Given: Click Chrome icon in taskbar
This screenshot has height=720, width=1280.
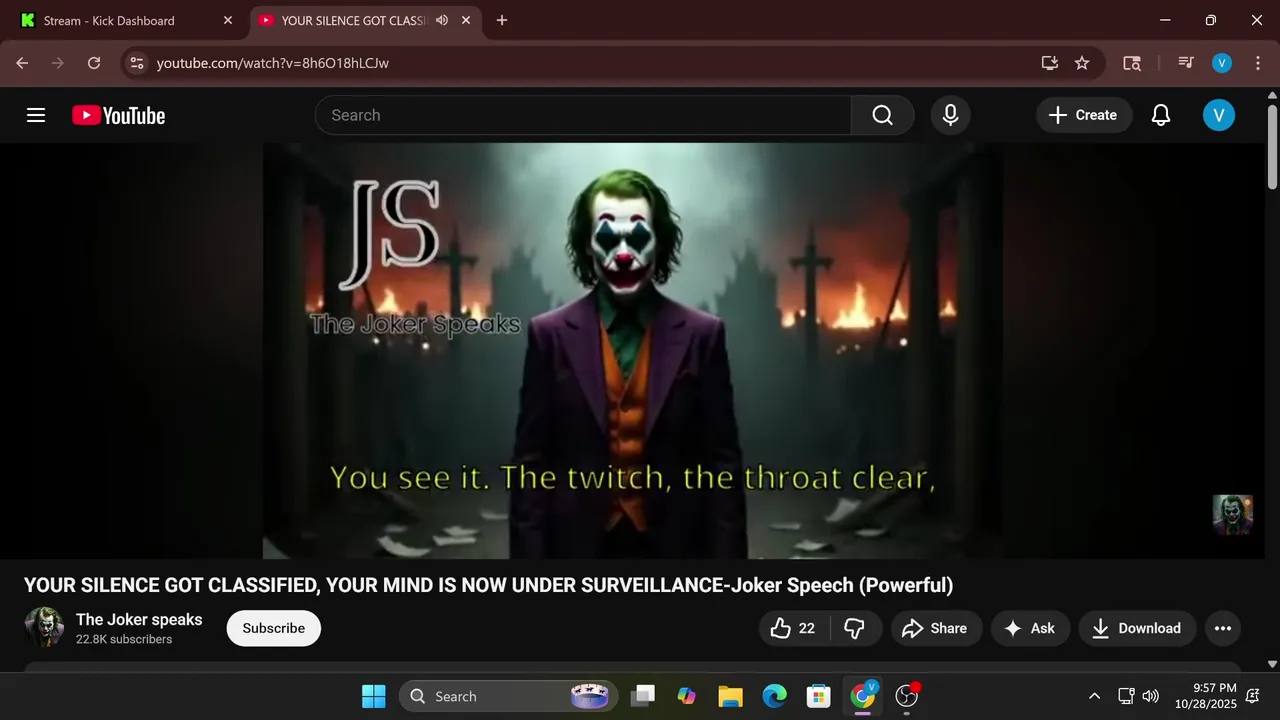Looking at the screenshot, I should (862, 696).
